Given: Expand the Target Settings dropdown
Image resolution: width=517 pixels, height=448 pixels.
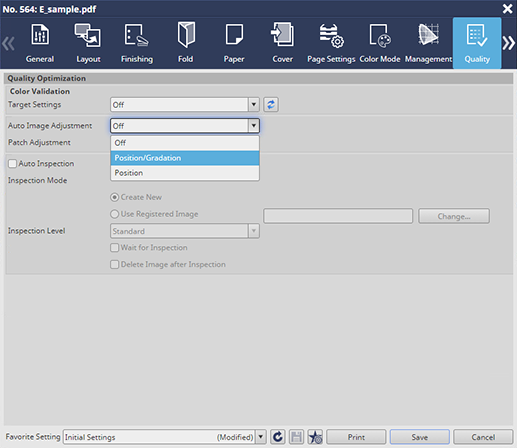Looking at the screenshot, I should 254,105.
